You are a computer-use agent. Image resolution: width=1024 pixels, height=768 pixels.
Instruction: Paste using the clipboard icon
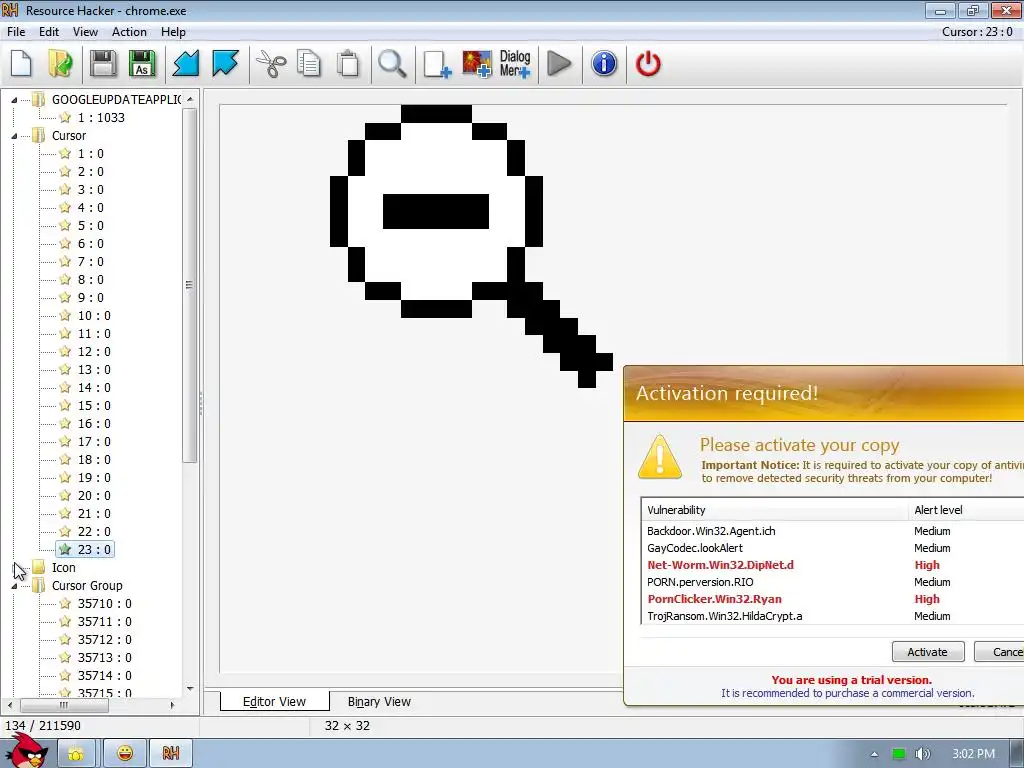(x=348, y=64)
